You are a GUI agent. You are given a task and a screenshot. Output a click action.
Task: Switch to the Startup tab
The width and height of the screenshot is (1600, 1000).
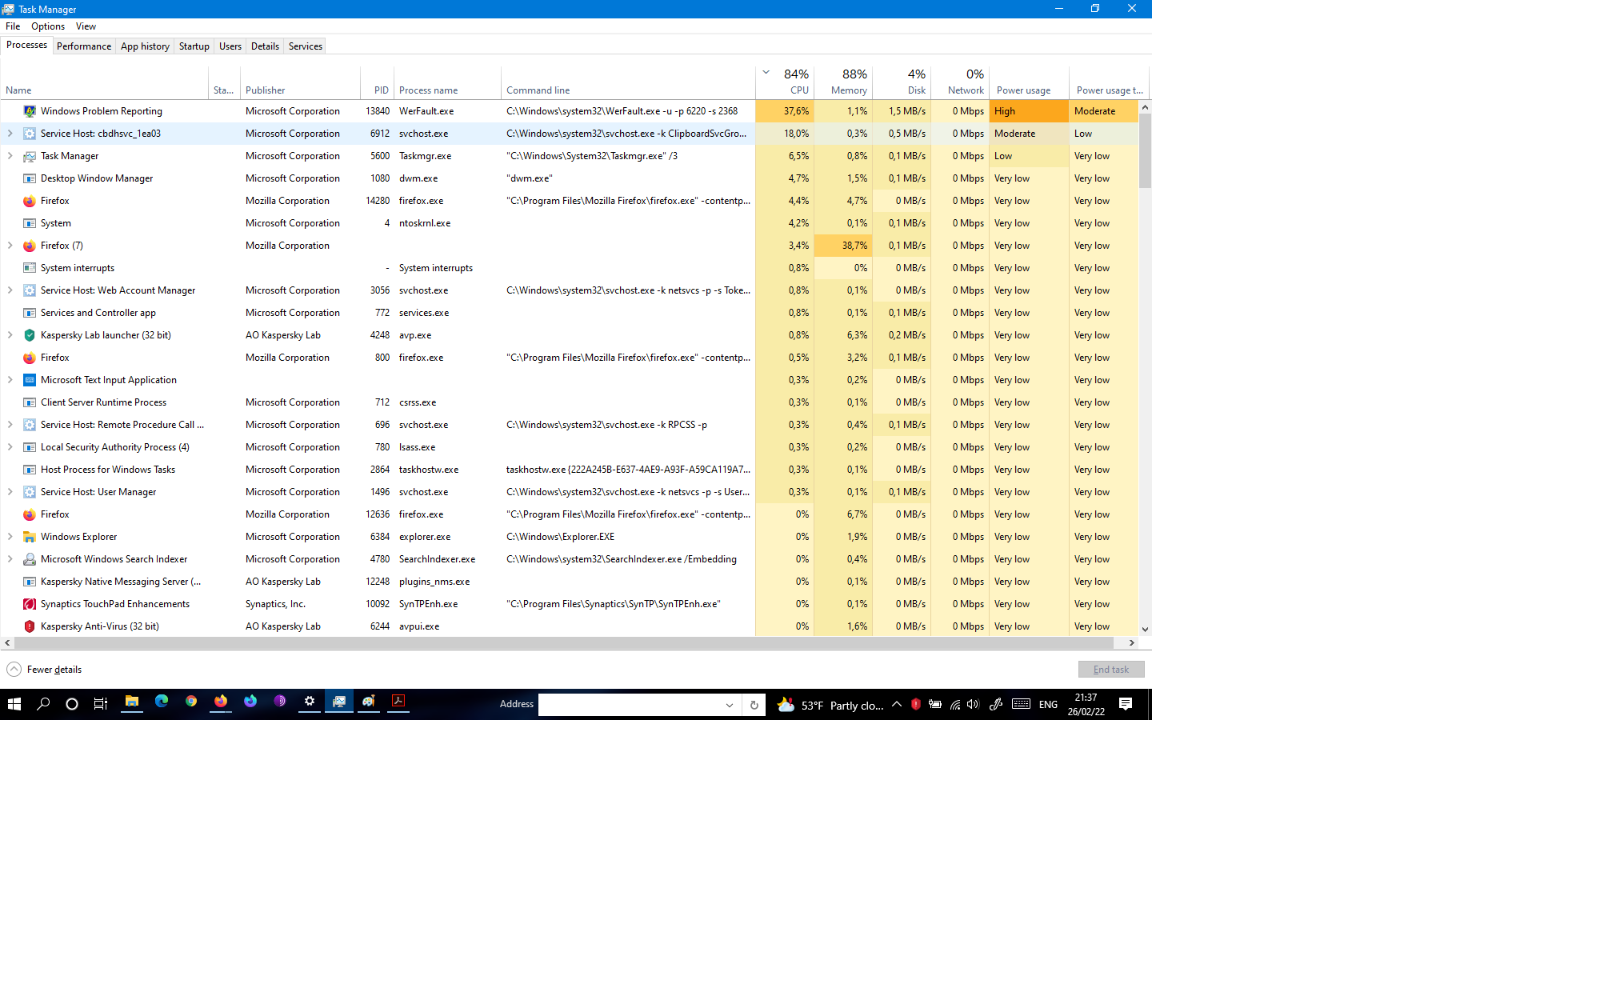(x=194, y=46)
